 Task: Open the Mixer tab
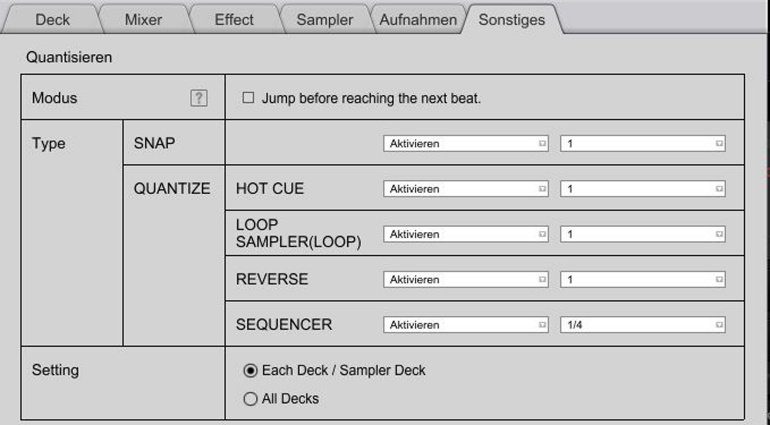(x=143, y=19)
